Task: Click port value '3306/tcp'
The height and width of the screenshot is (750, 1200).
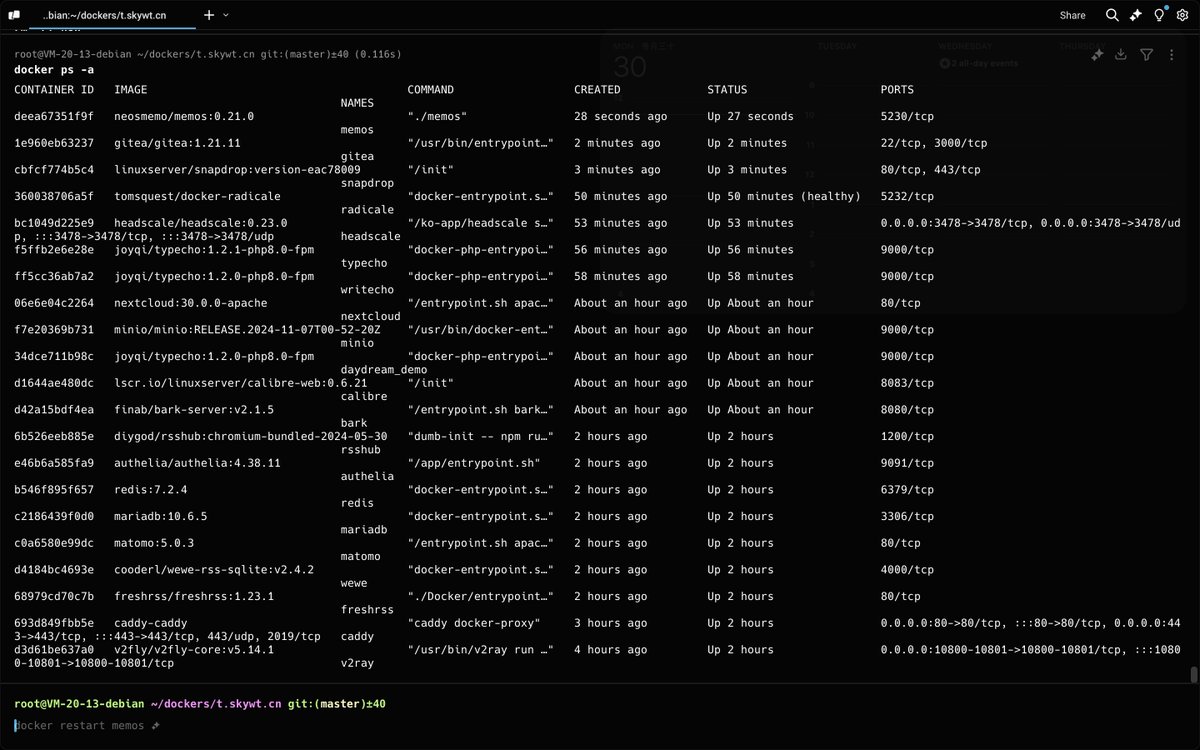Action: pyautogui.click(x=907, y=517)
